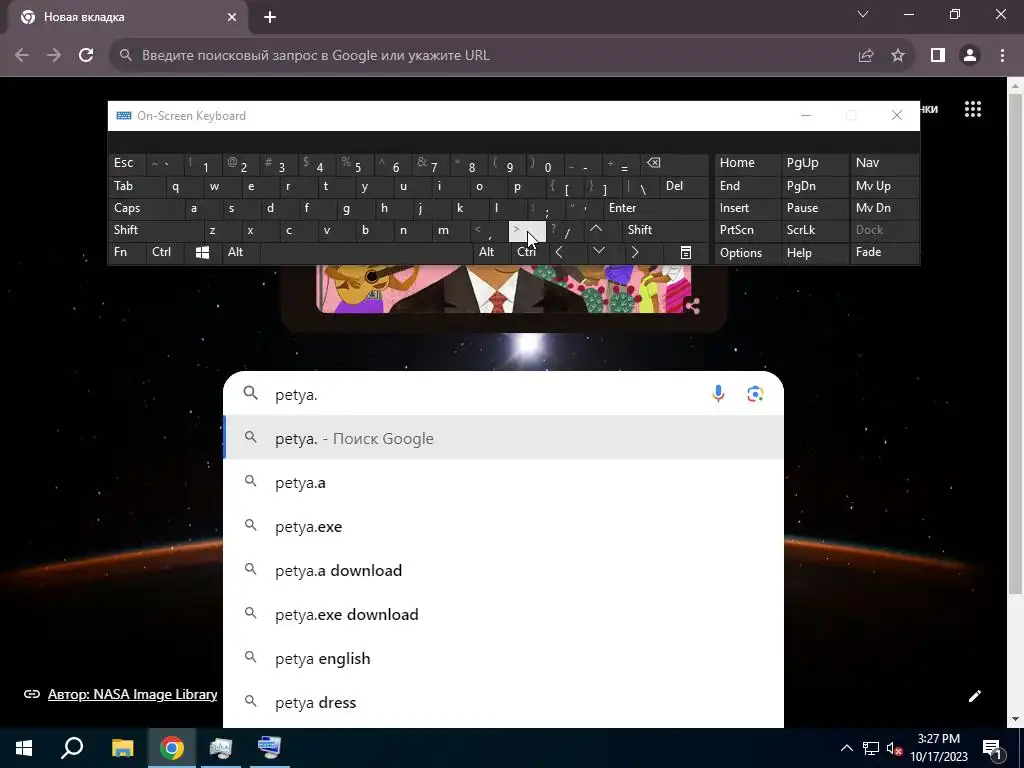Select the "petya.exe download" suggestion

click(504, 615)
